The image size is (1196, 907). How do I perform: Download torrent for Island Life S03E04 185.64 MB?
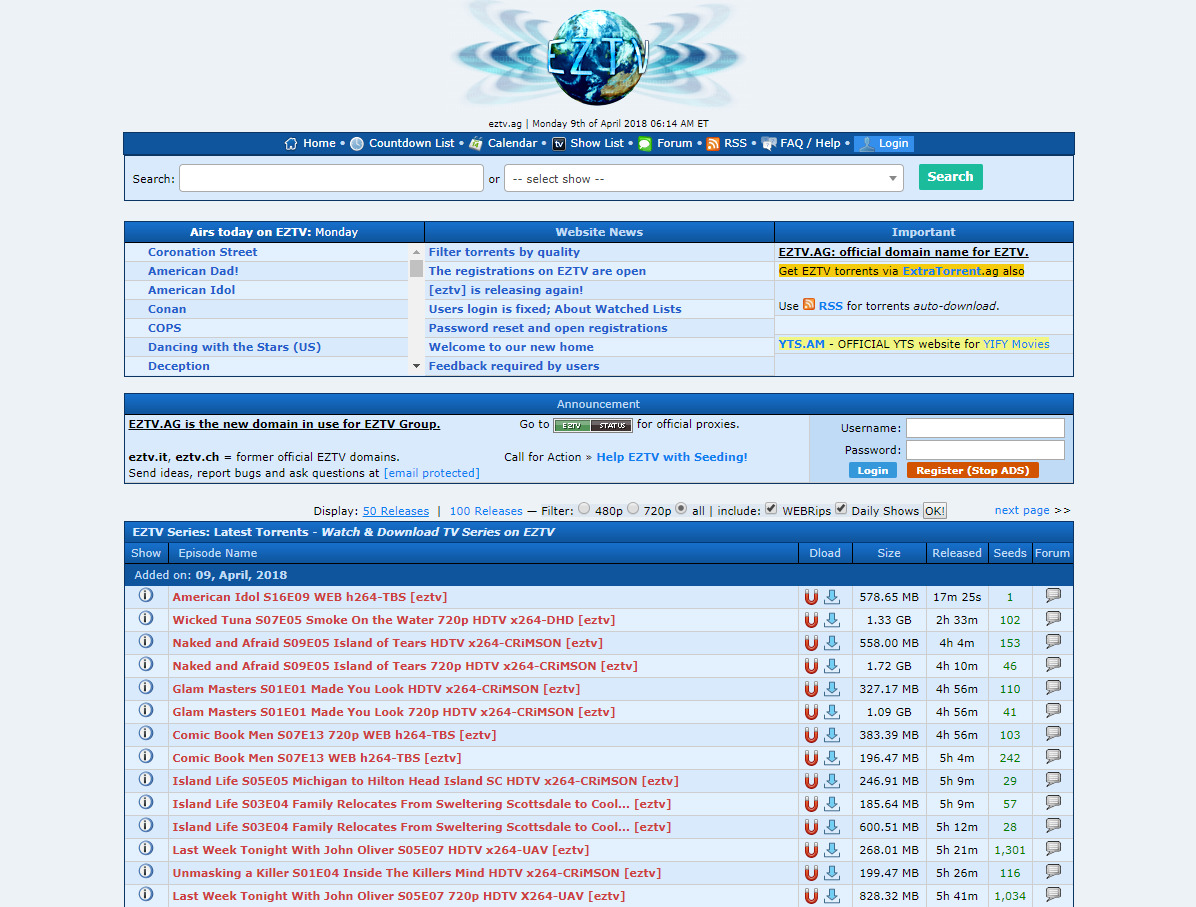[x=832, y=804]
